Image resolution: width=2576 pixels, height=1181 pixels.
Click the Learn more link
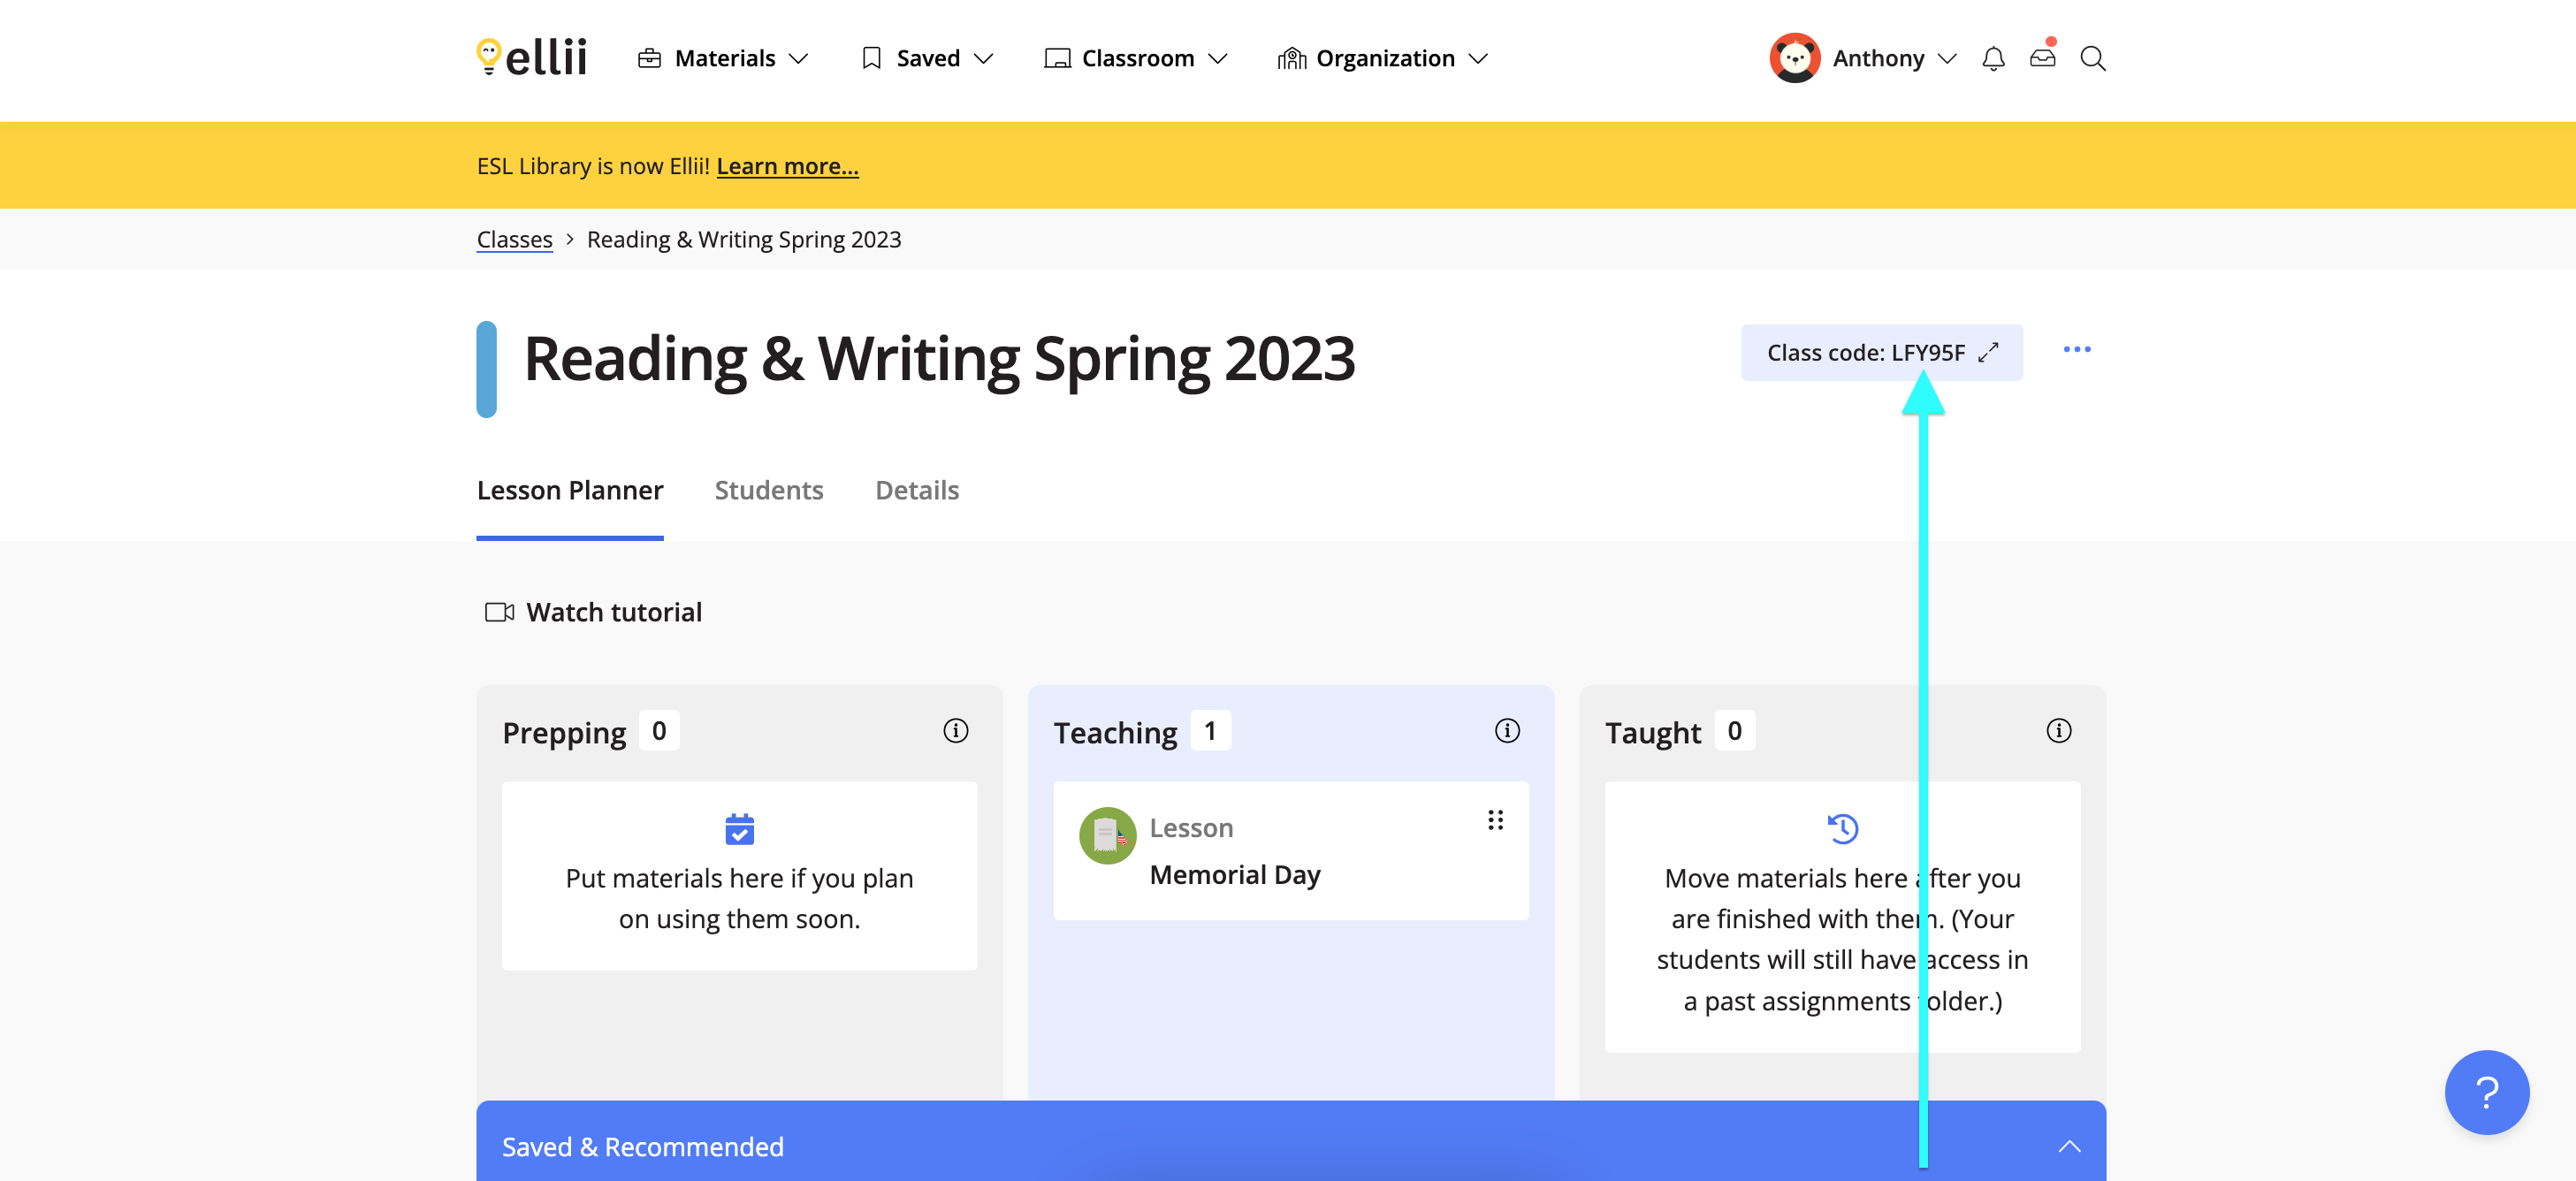point(787,166)
